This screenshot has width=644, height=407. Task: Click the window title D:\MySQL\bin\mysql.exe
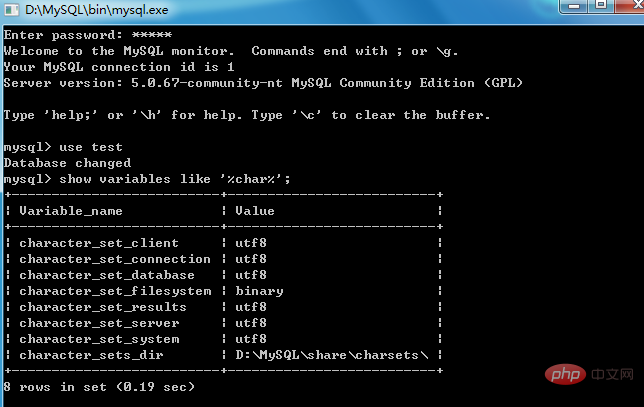point(97,10)
